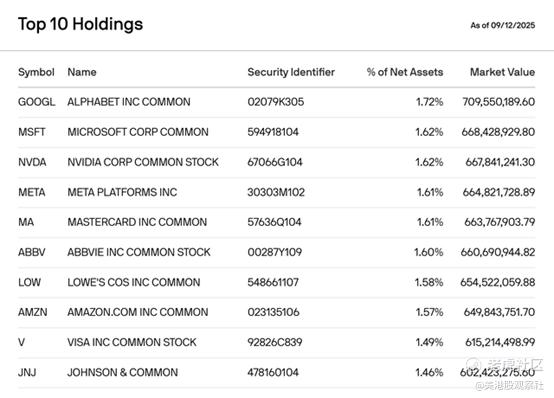Click the Symbol column header
The height and width of the screenshot is (398, 554).
(x=36, y=72)
